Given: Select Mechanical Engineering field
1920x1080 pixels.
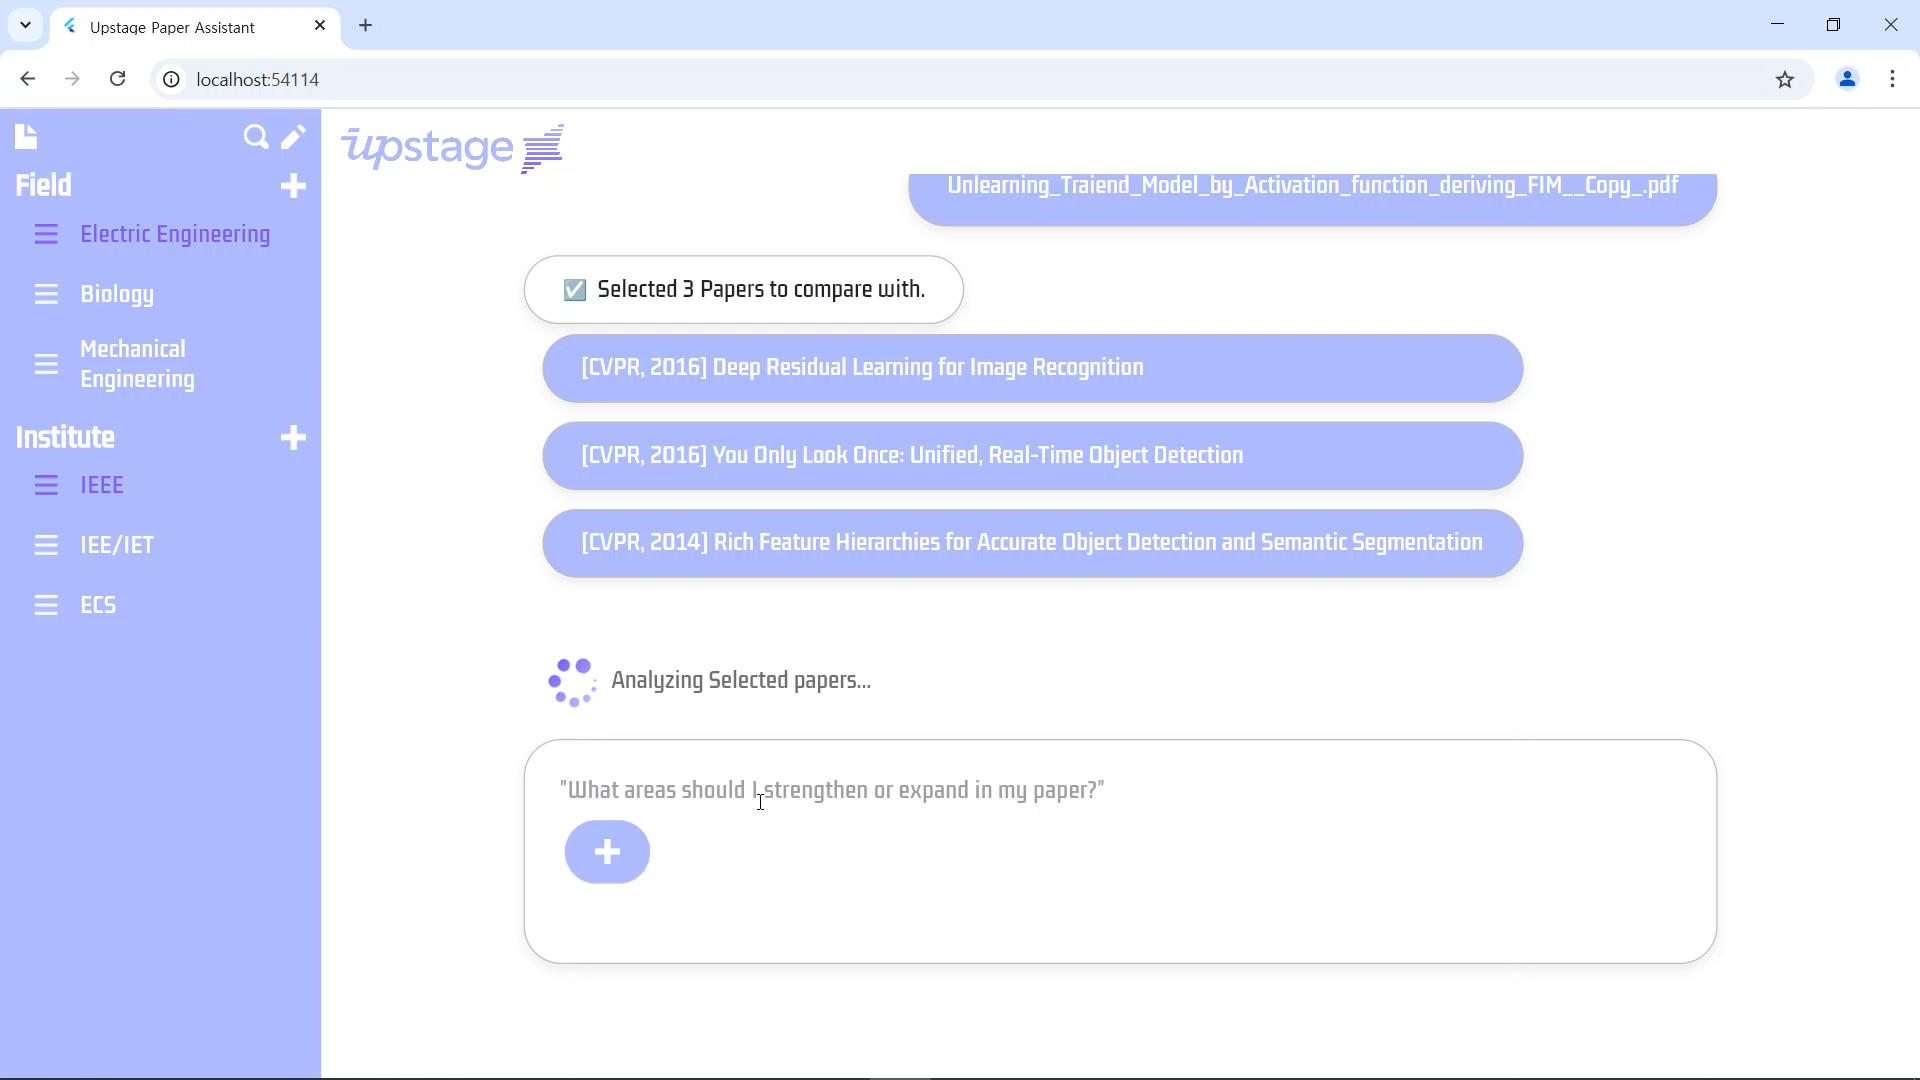Looking at the screenshot, I should (137, 364).
